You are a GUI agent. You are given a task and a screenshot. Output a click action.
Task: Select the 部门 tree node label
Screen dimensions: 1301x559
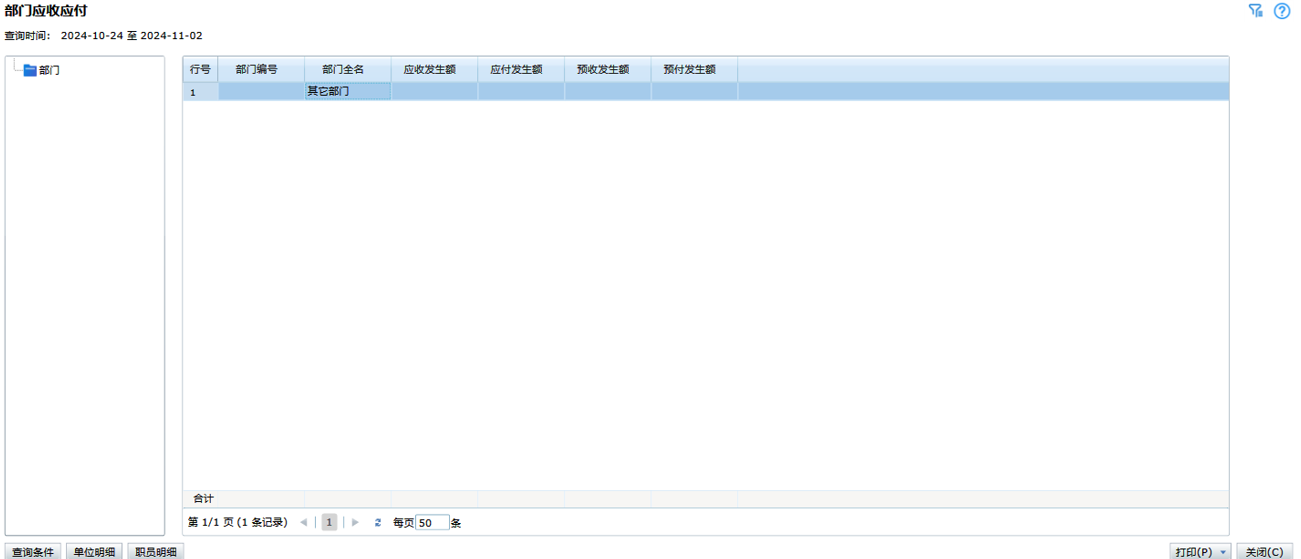pyautogui.click(x=49, y=71)
